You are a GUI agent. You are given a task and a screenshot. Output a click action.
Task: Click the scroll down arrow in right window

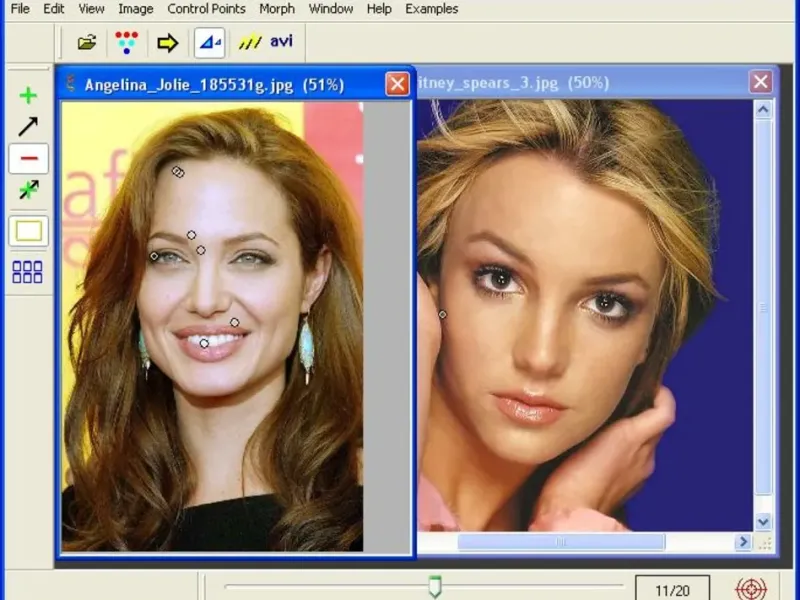pos(763,522)
